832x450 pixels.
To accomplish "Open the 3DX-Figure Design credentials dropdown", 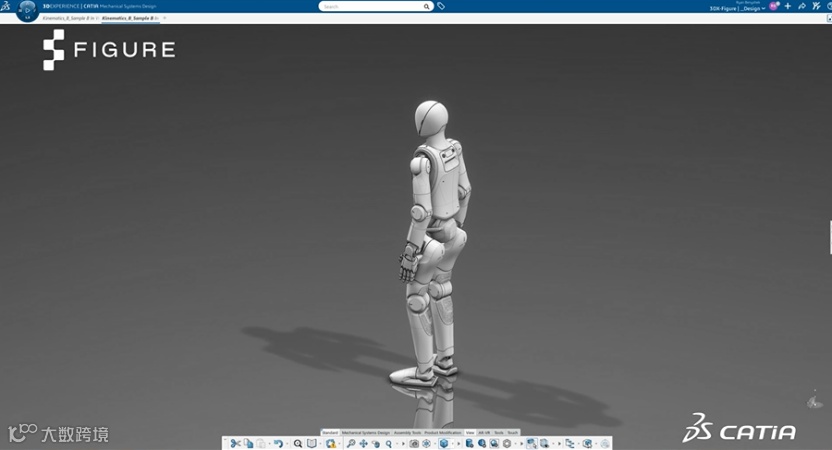I will [x=738, y=8].
